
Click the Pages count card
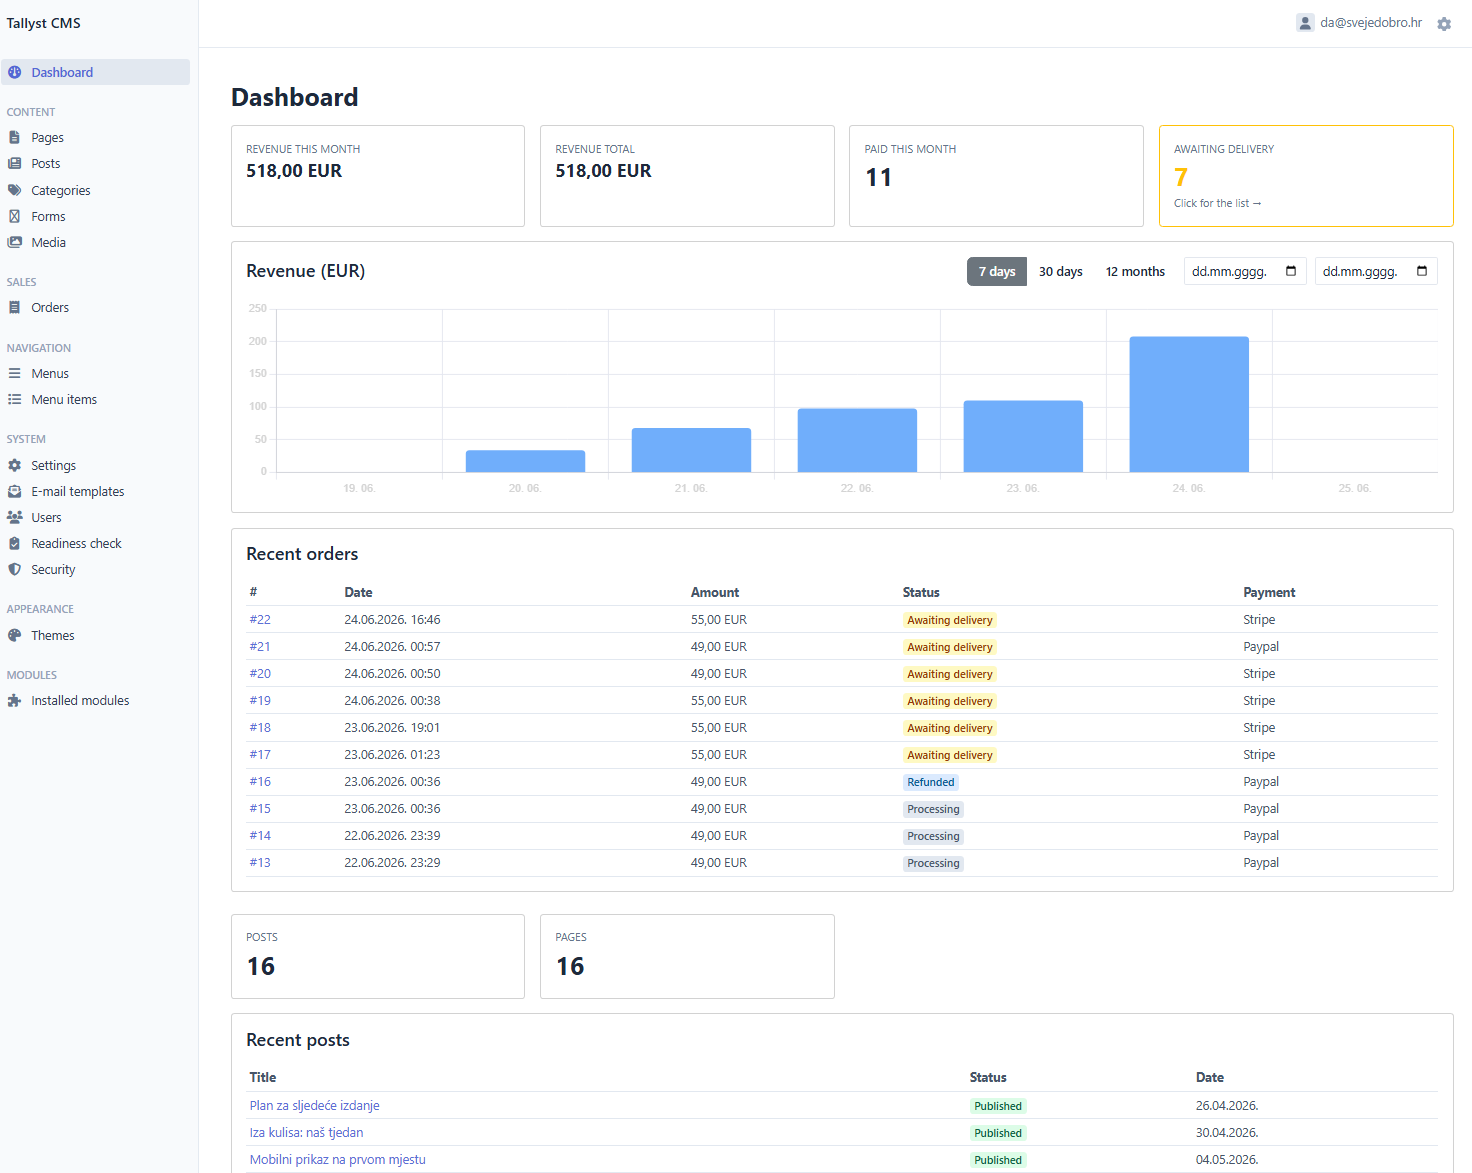click(x=687, y=956)
